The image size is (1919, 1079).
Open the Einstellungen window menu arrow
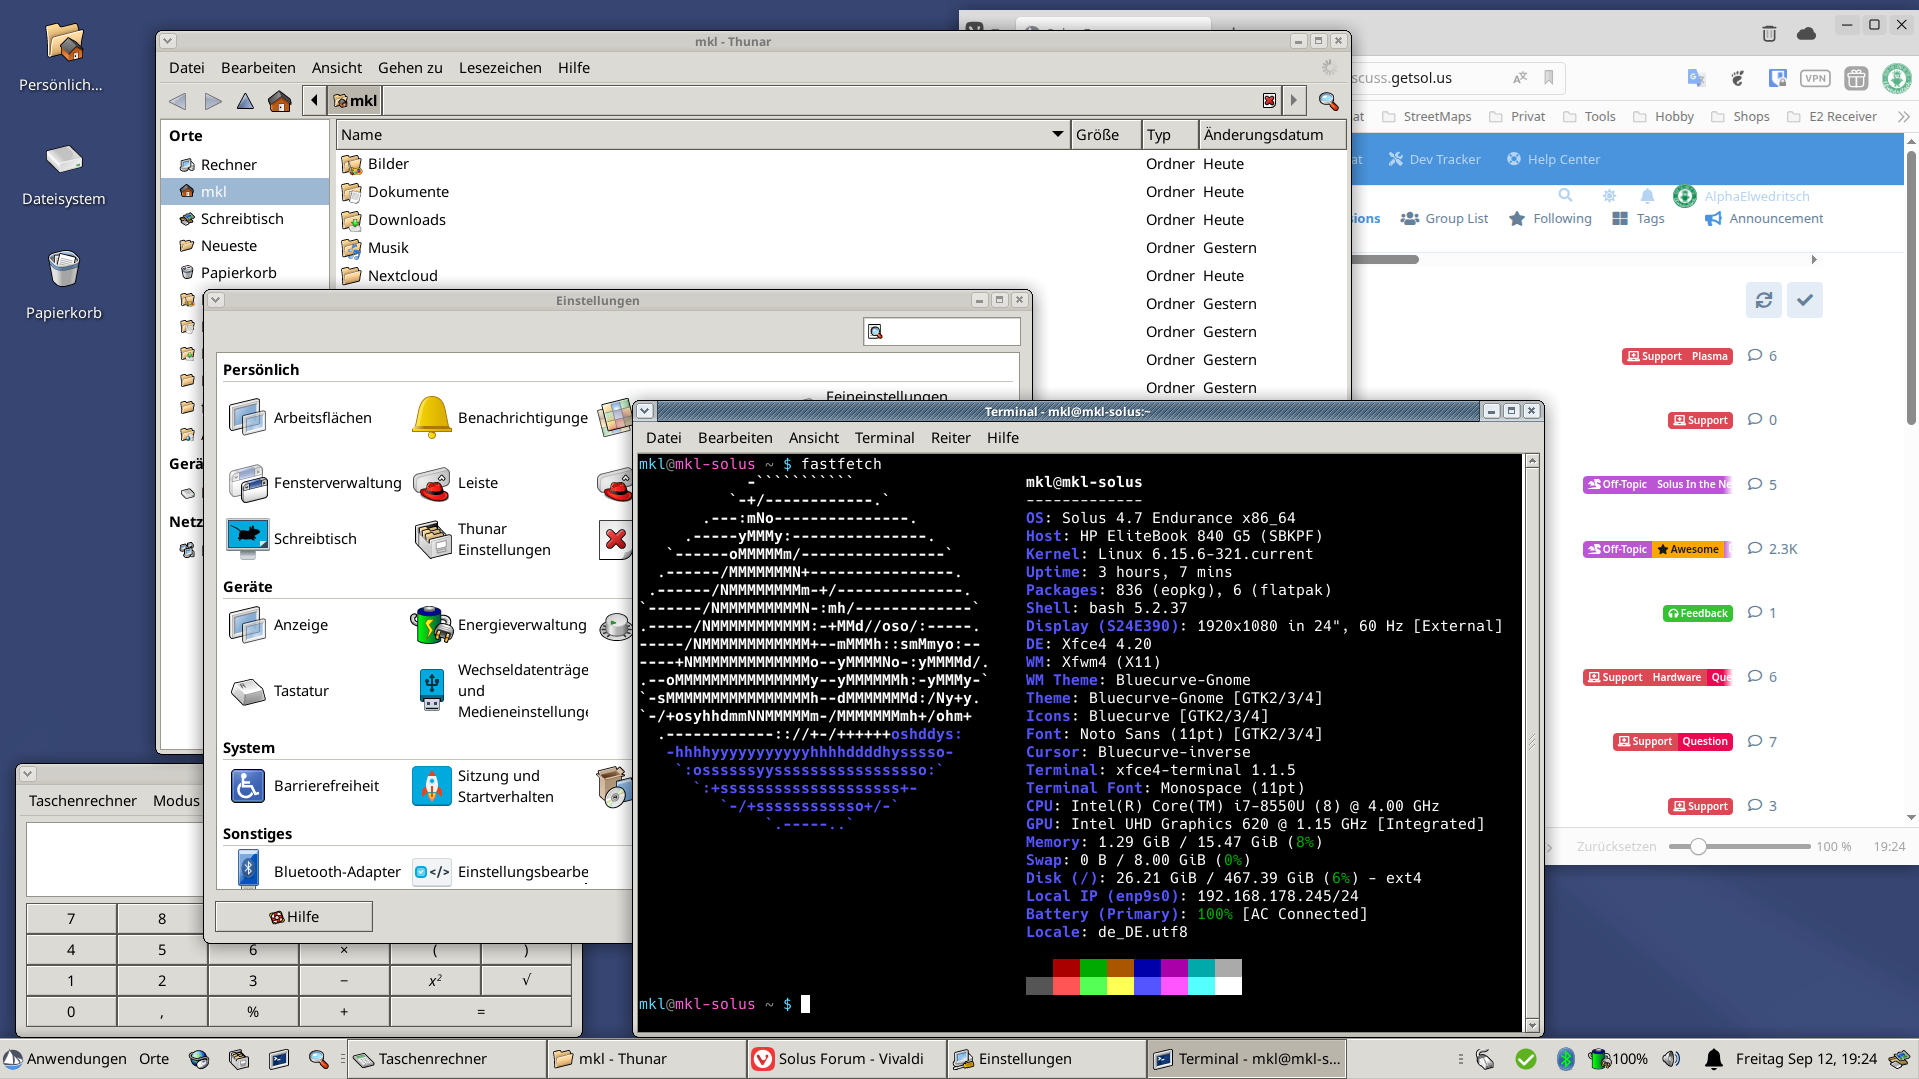[x=215, y=300]
